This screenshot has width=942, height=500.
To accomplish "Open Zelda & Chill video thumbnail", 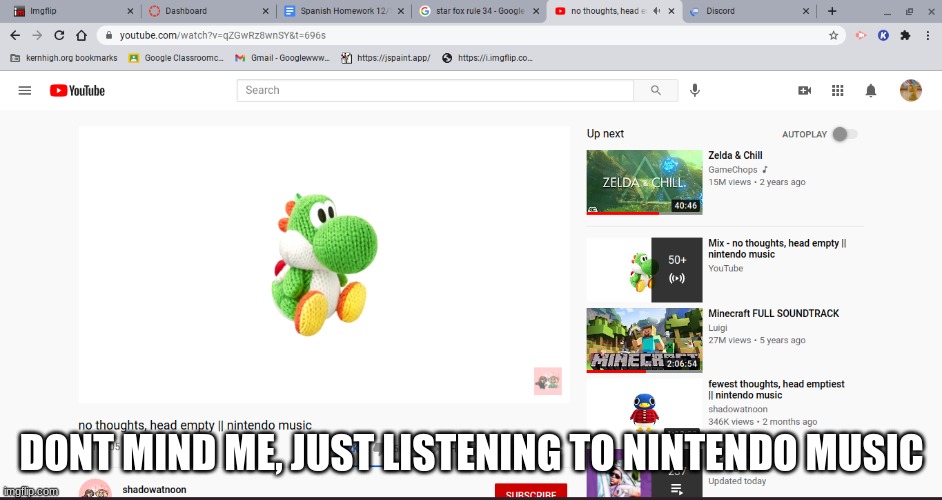I will [x=644, y=182].
